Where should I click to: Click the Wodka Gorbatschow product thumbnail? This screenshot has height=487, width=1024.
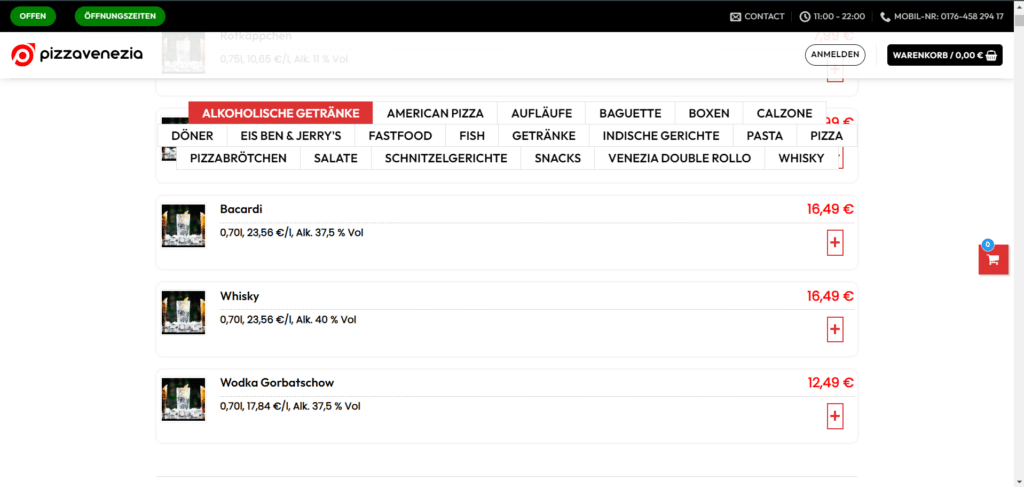pyautogui.click(x=184, y=400)
